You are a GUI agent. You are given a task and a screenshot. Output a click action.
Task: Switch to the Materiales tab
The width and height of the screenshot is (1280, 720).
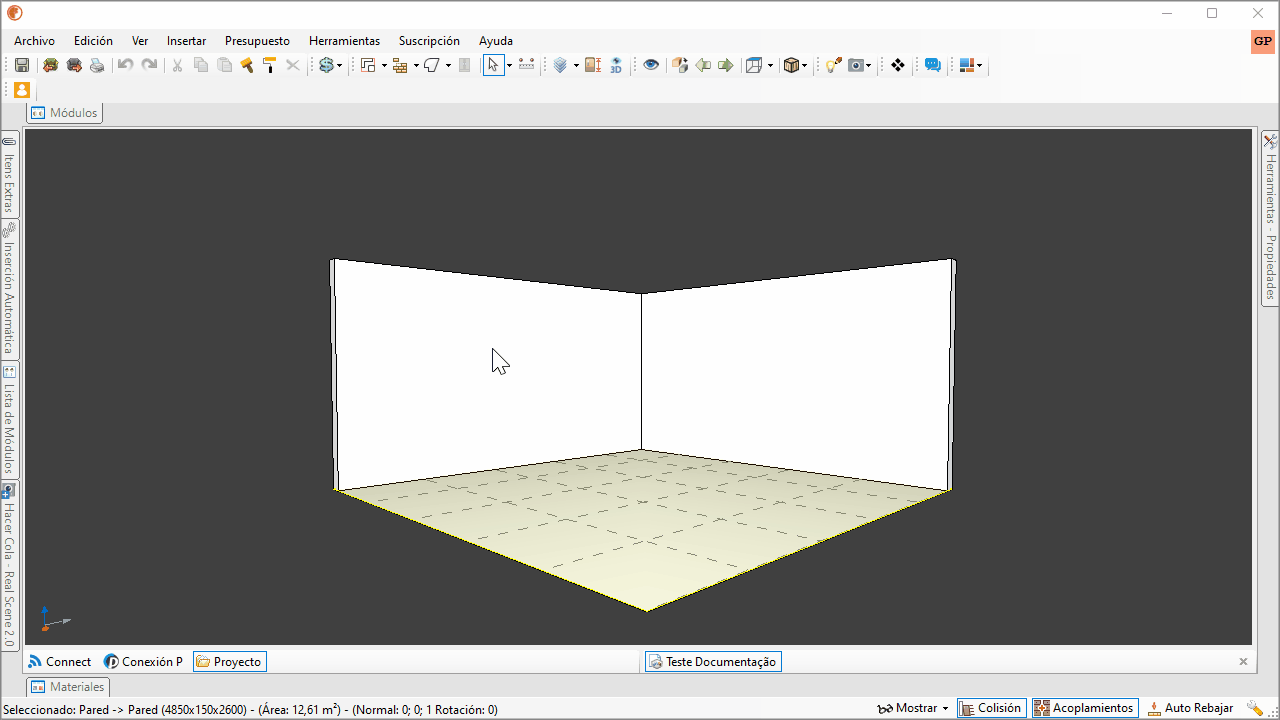68,687
